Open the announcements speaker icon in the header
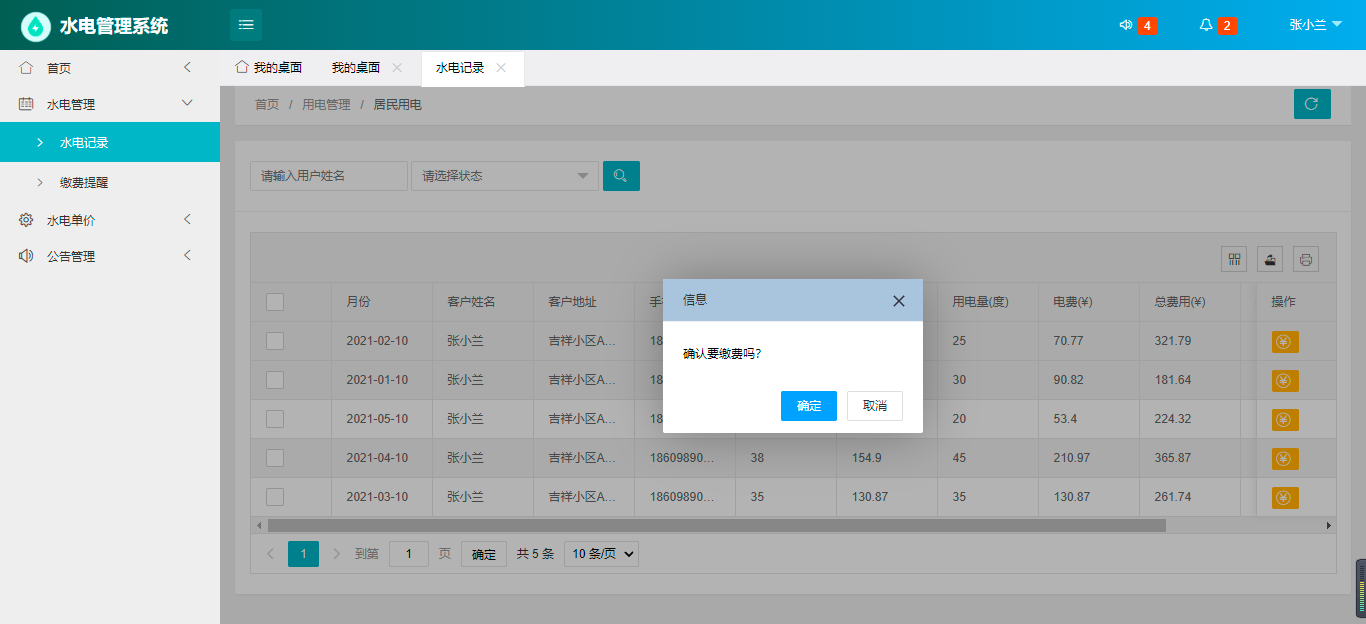The height and width of the screenshot is (624, 1366). point(1125,25)
